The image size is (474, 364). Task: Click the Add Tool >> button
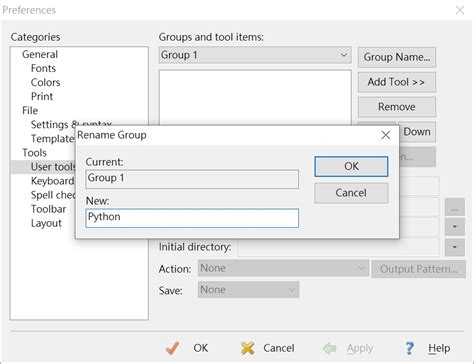(x=397, y=82)
